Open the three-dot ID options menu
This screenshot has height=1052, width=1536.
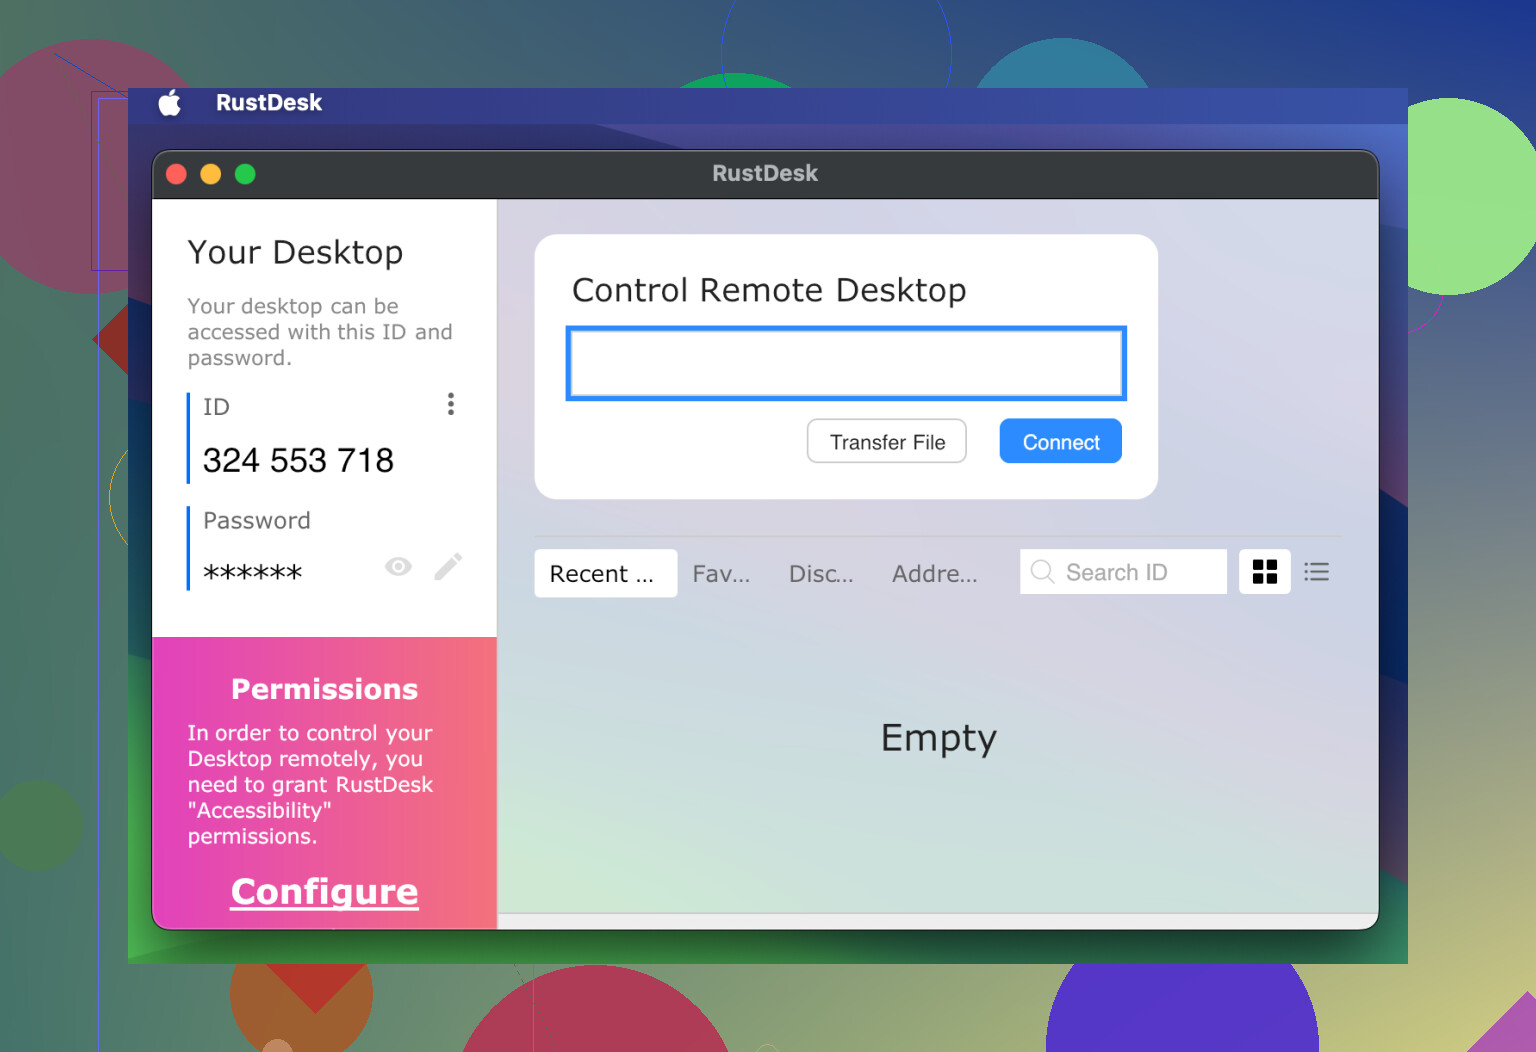(x=451, y=404)
